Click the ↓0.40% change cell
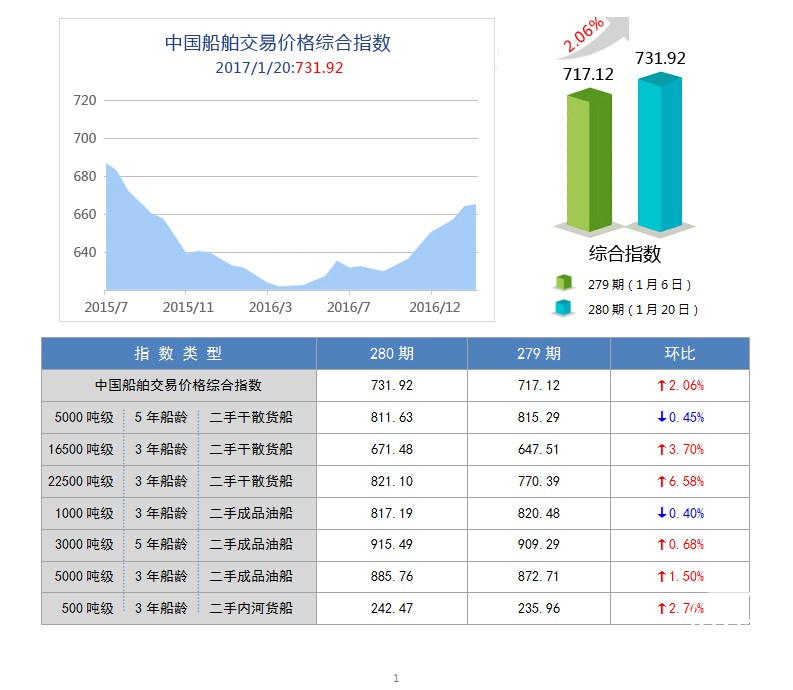 point(680,513)
